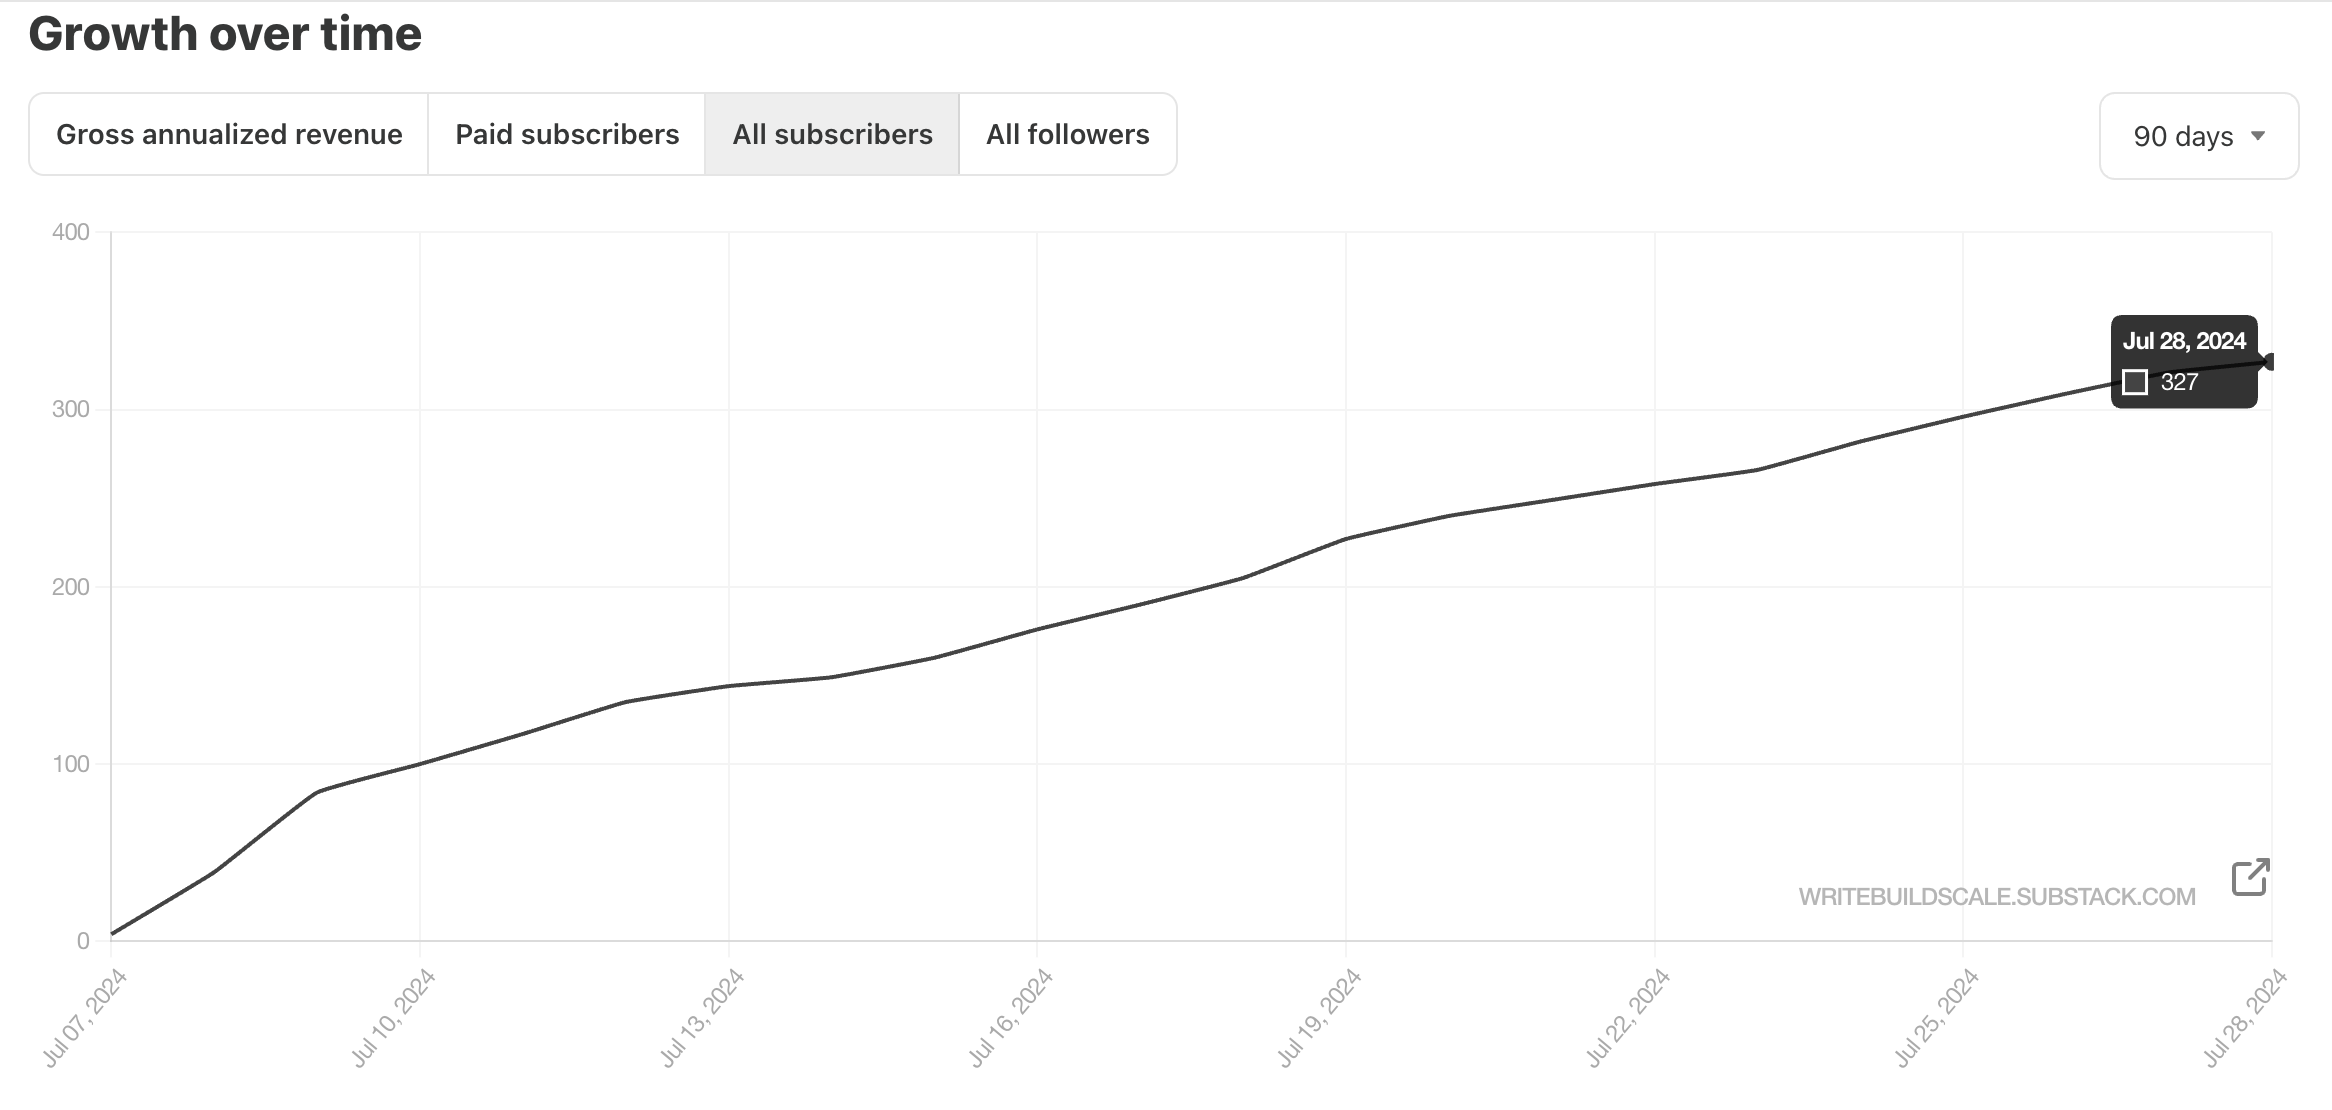The image size is (2332, 1110).
Task: Open the external link icon near the watermark
Action: tap(2247, 877)
